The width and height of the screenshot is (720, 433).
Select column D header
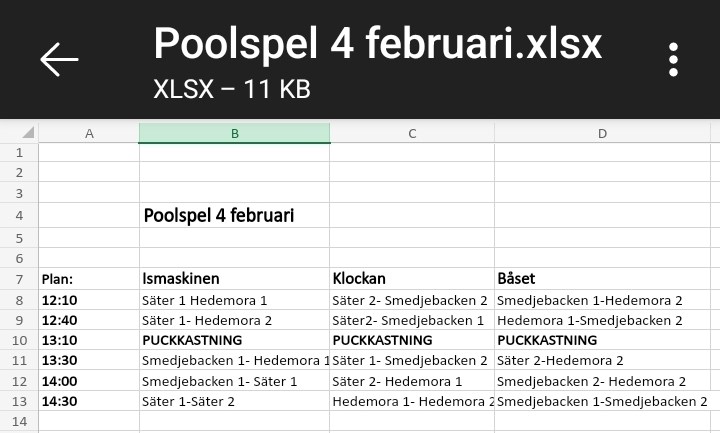[x=602, y=133]
